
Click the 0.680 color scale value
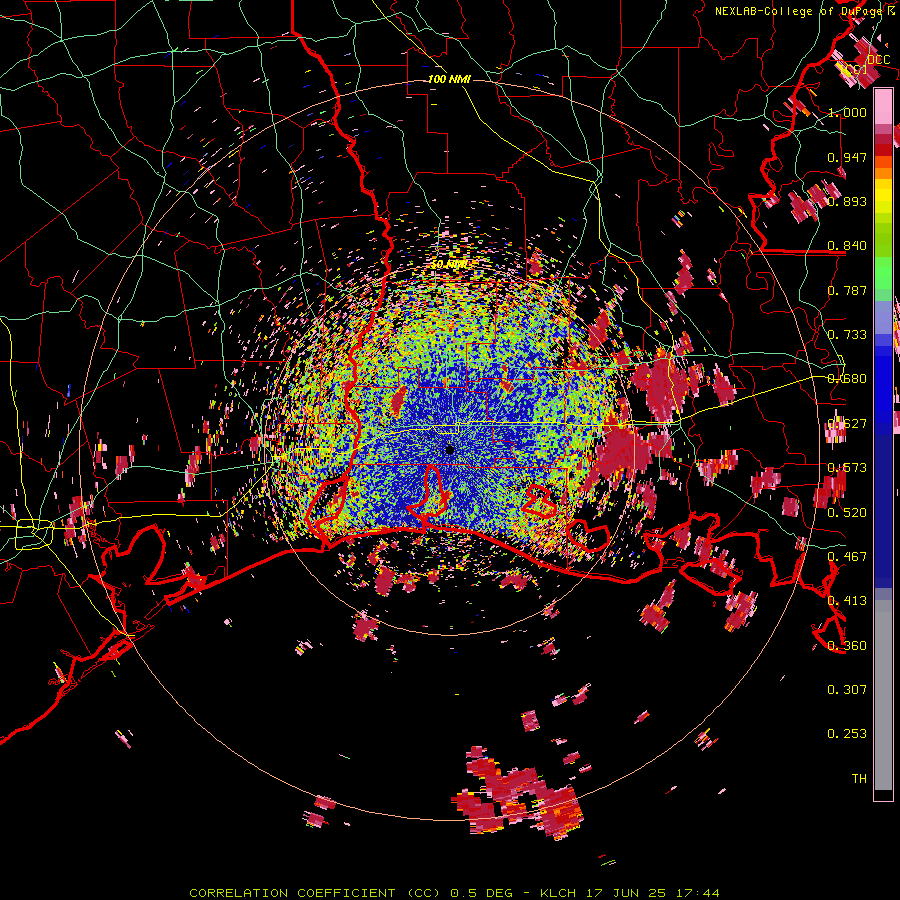coord(847,379)
